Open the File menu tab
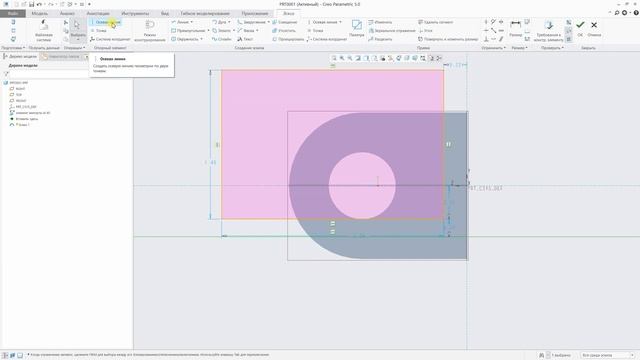This screenshot has width=640, height=360. [13, 13]
